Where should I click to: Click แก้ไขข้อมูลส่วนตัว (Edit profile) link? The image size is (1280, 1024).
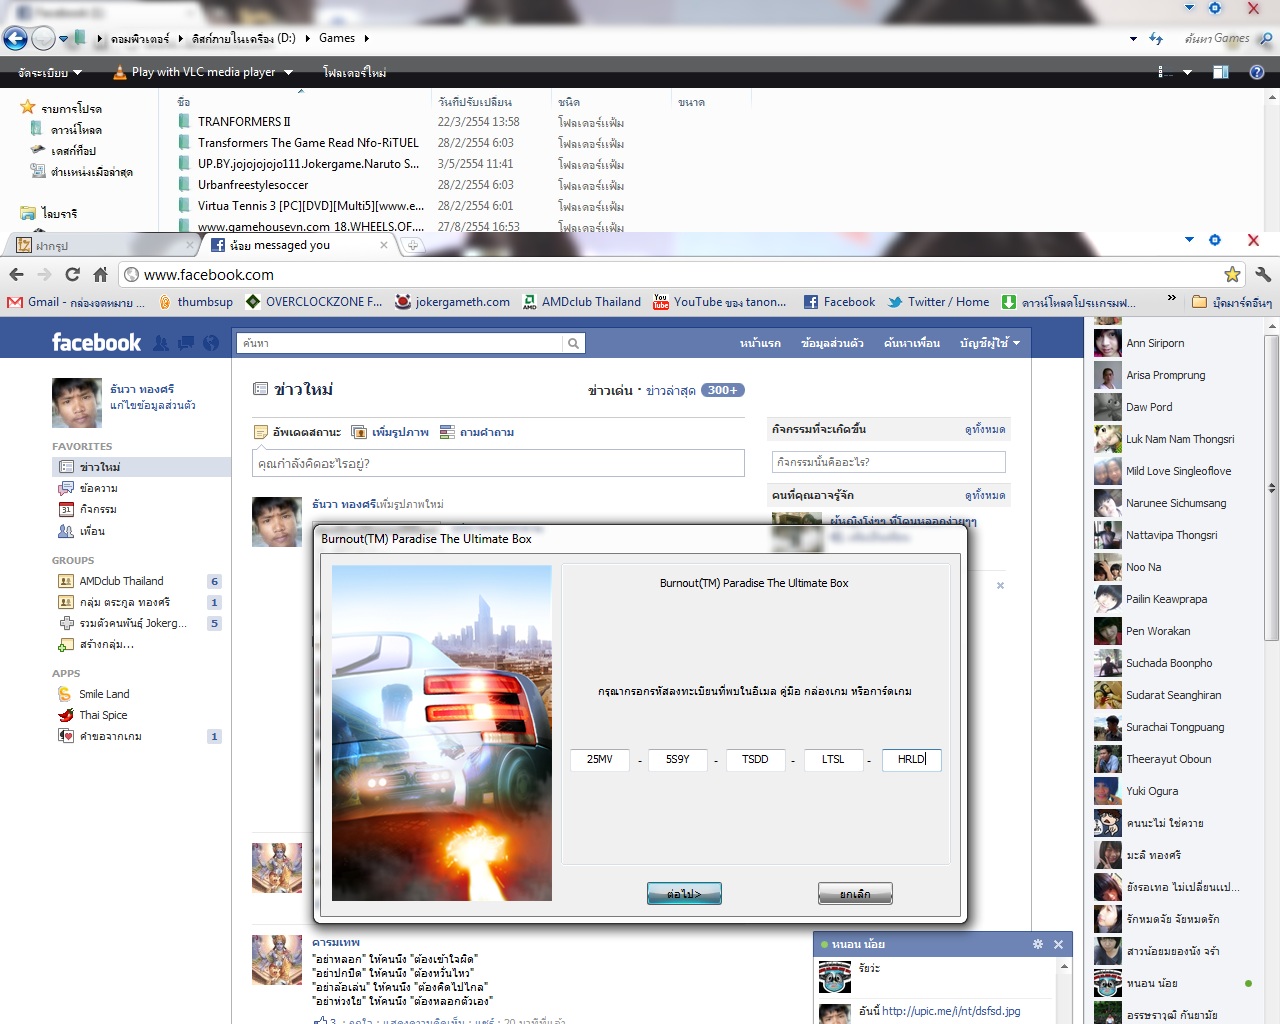[153, 405]
